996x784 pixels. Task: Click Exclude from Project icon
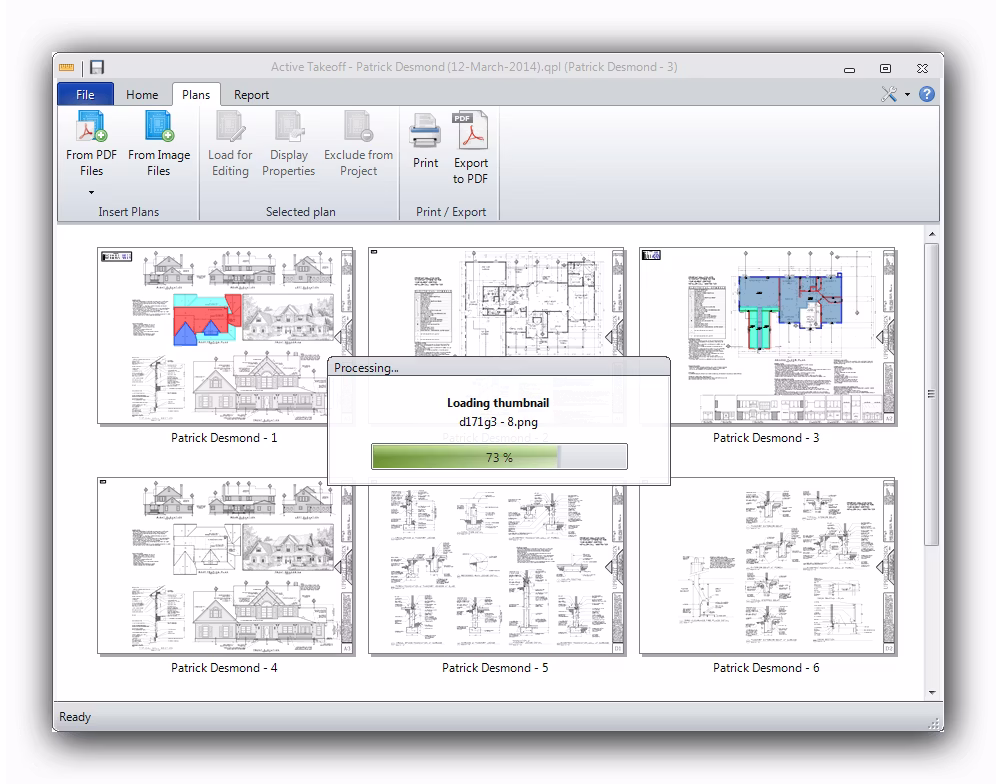(358, 128)
